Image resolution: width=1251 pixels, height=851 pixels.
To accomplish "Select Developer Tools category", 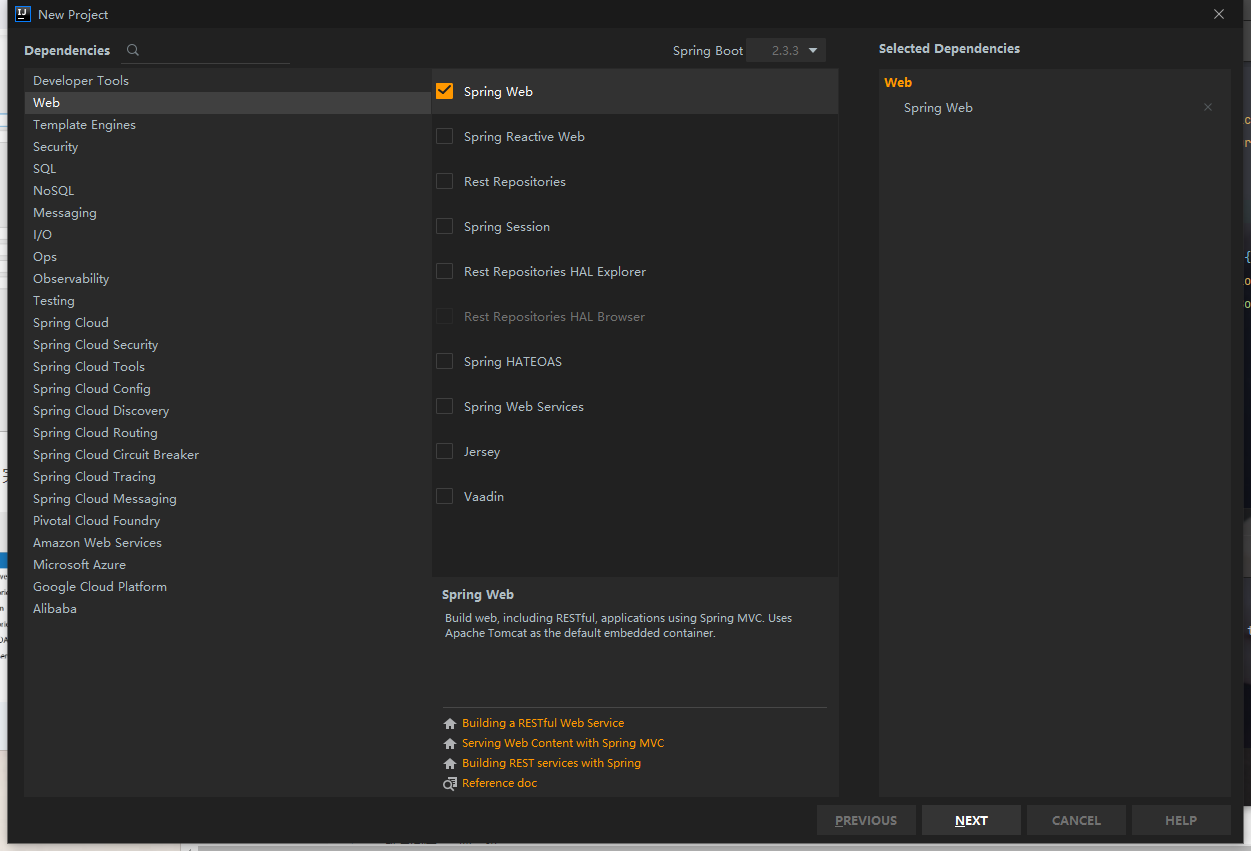I will (x=228, y=80).
